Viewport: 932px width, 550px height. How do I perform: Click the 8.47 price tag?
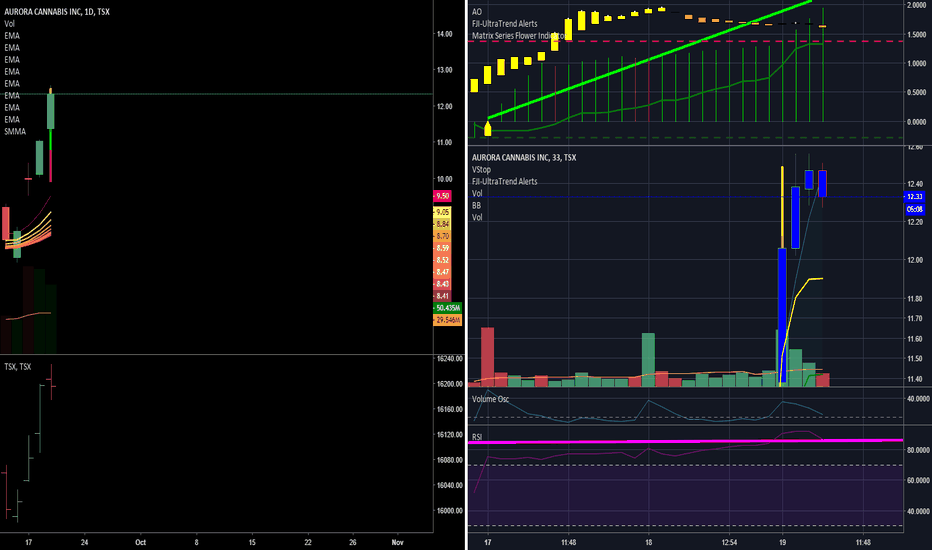coord(442,272)
